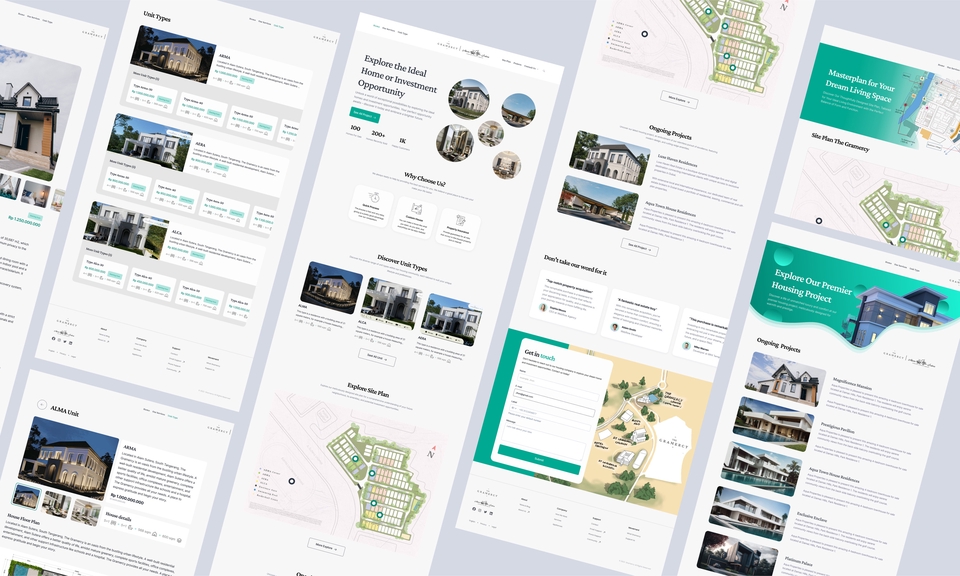Click See All Project below Ongoing Projects
The image size is (960, 576).
[x=640, y=247]
